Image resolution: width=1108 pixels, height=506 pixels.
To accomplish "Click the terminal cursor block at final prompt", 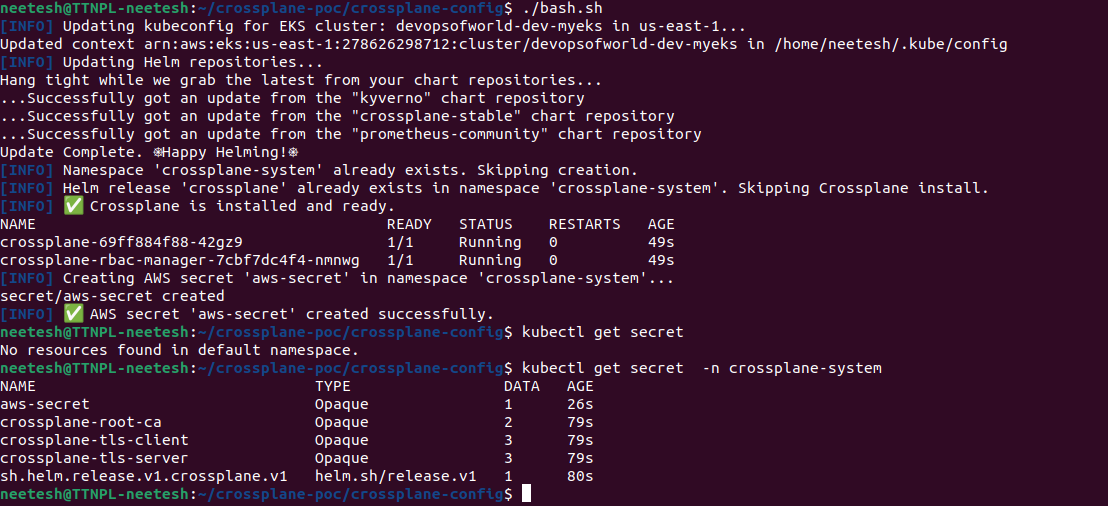I will coord(526,493).
